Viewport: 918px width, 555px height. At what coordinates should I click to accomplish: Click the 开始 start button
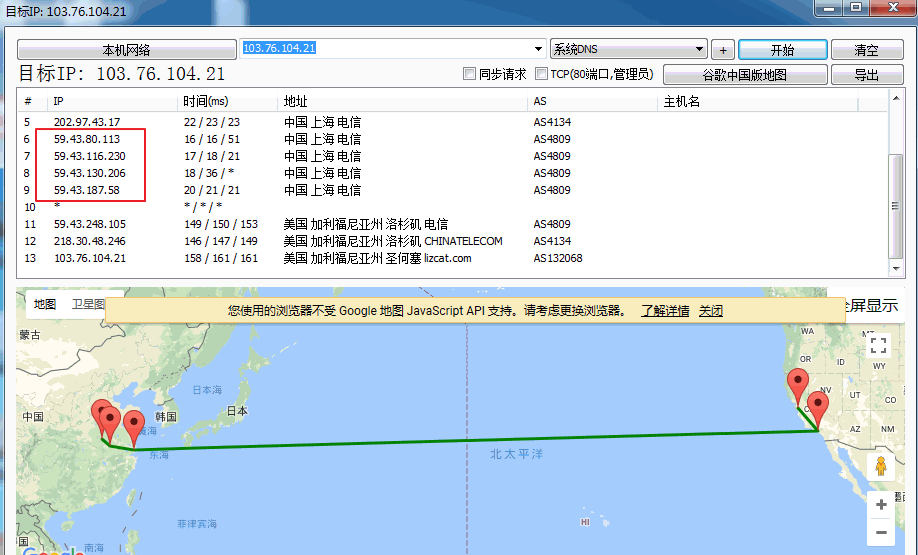783,50
